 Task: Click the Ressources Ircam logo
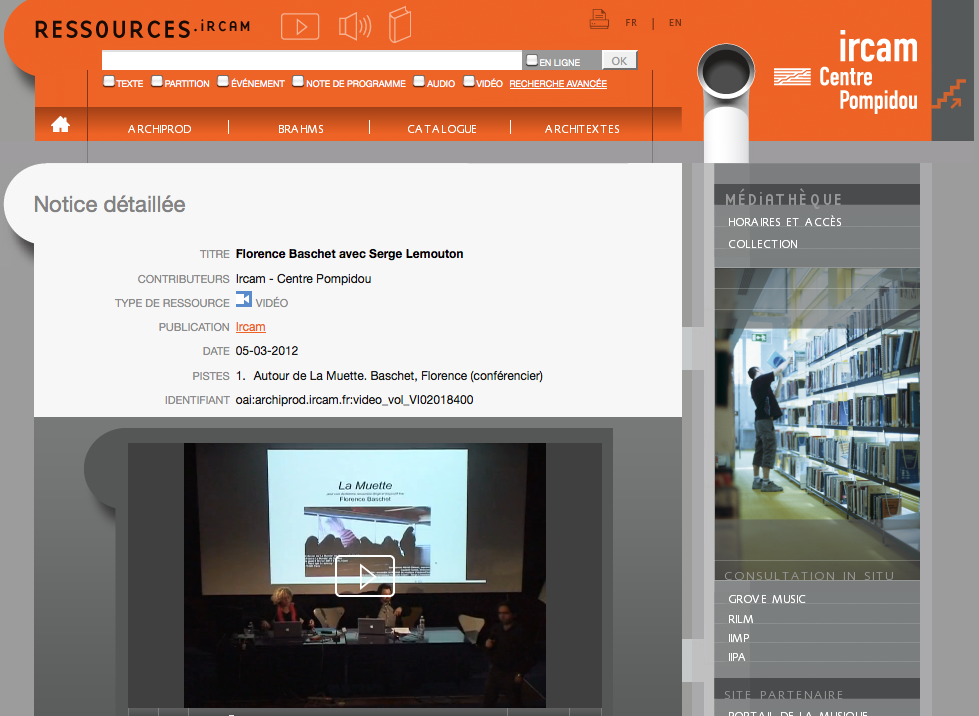pyautogui.click(x=142, y=29)
